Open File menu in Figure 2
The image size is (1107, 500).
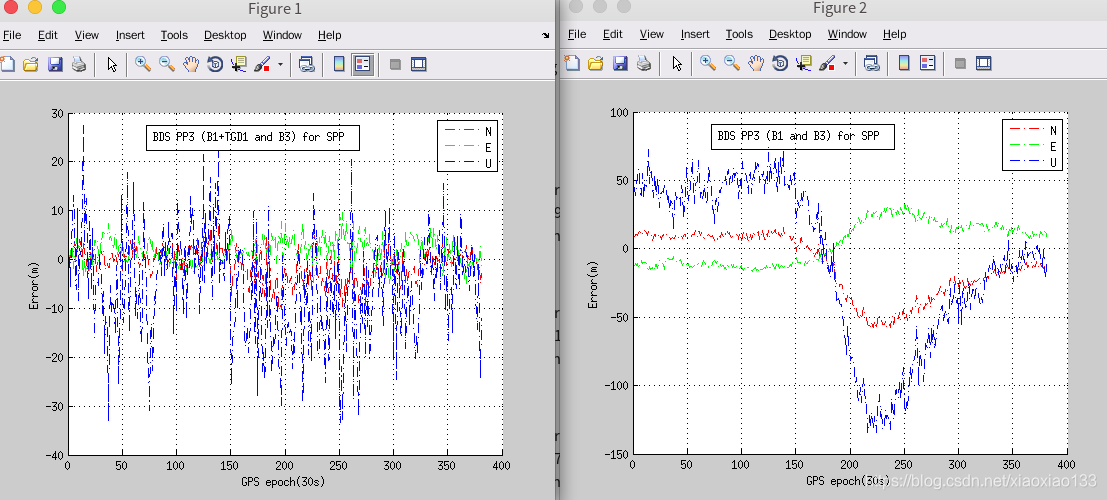(577, 34)
